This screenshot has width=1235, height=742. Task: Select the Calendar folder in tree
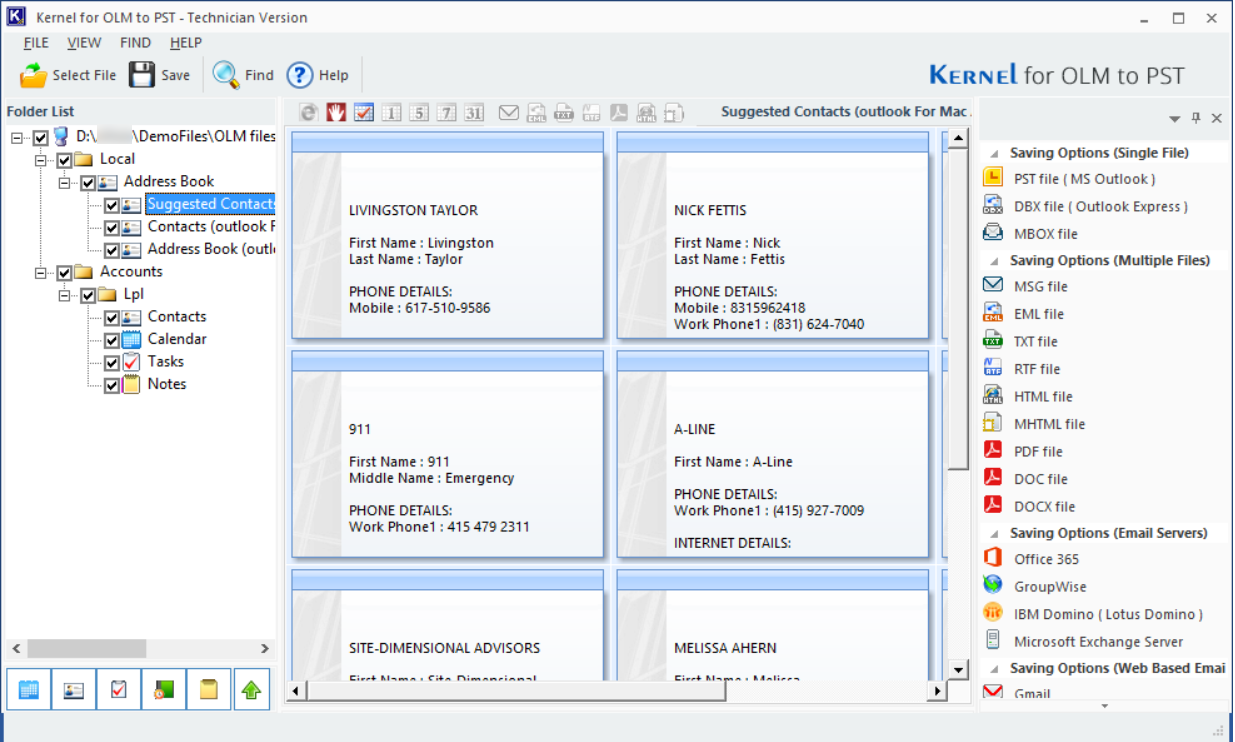click(x=177, y=339)
